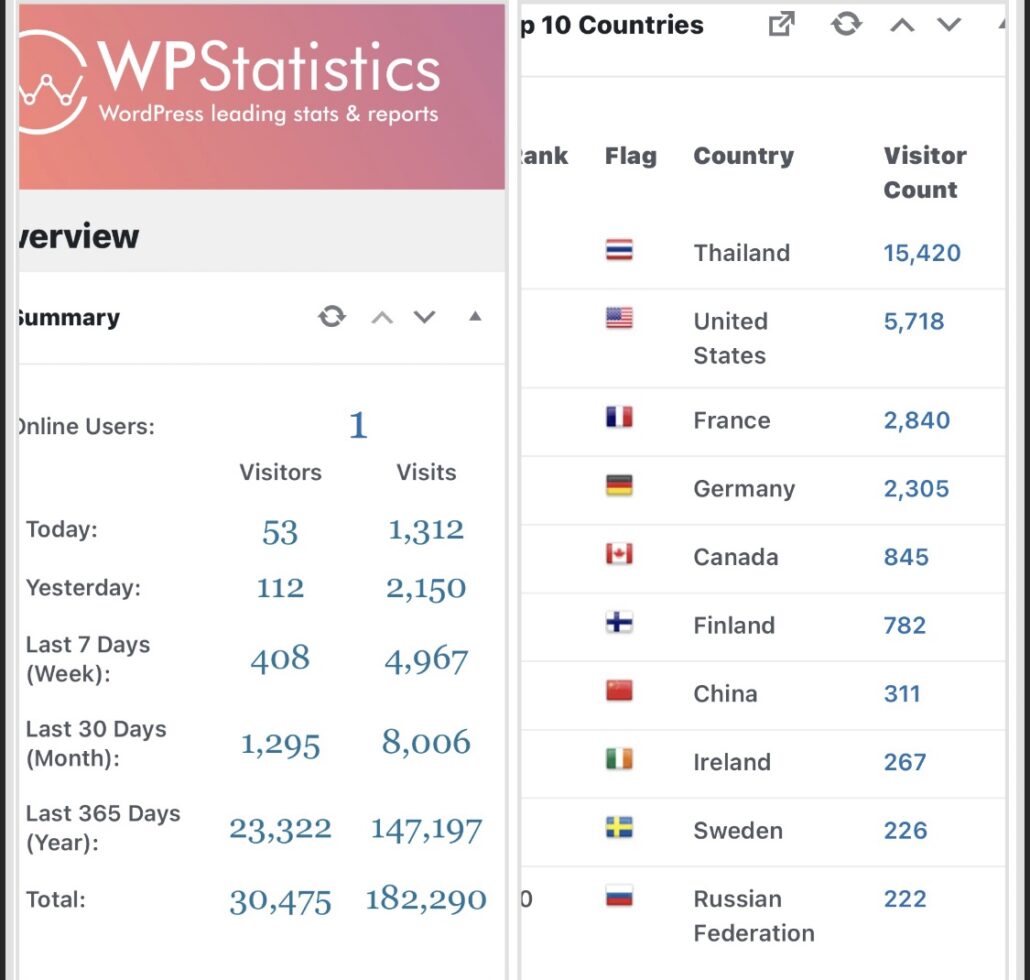Open France visitor count 2,840
Image resolution: width=1030 pixels, height=980 pixels.
click(916, 420)
